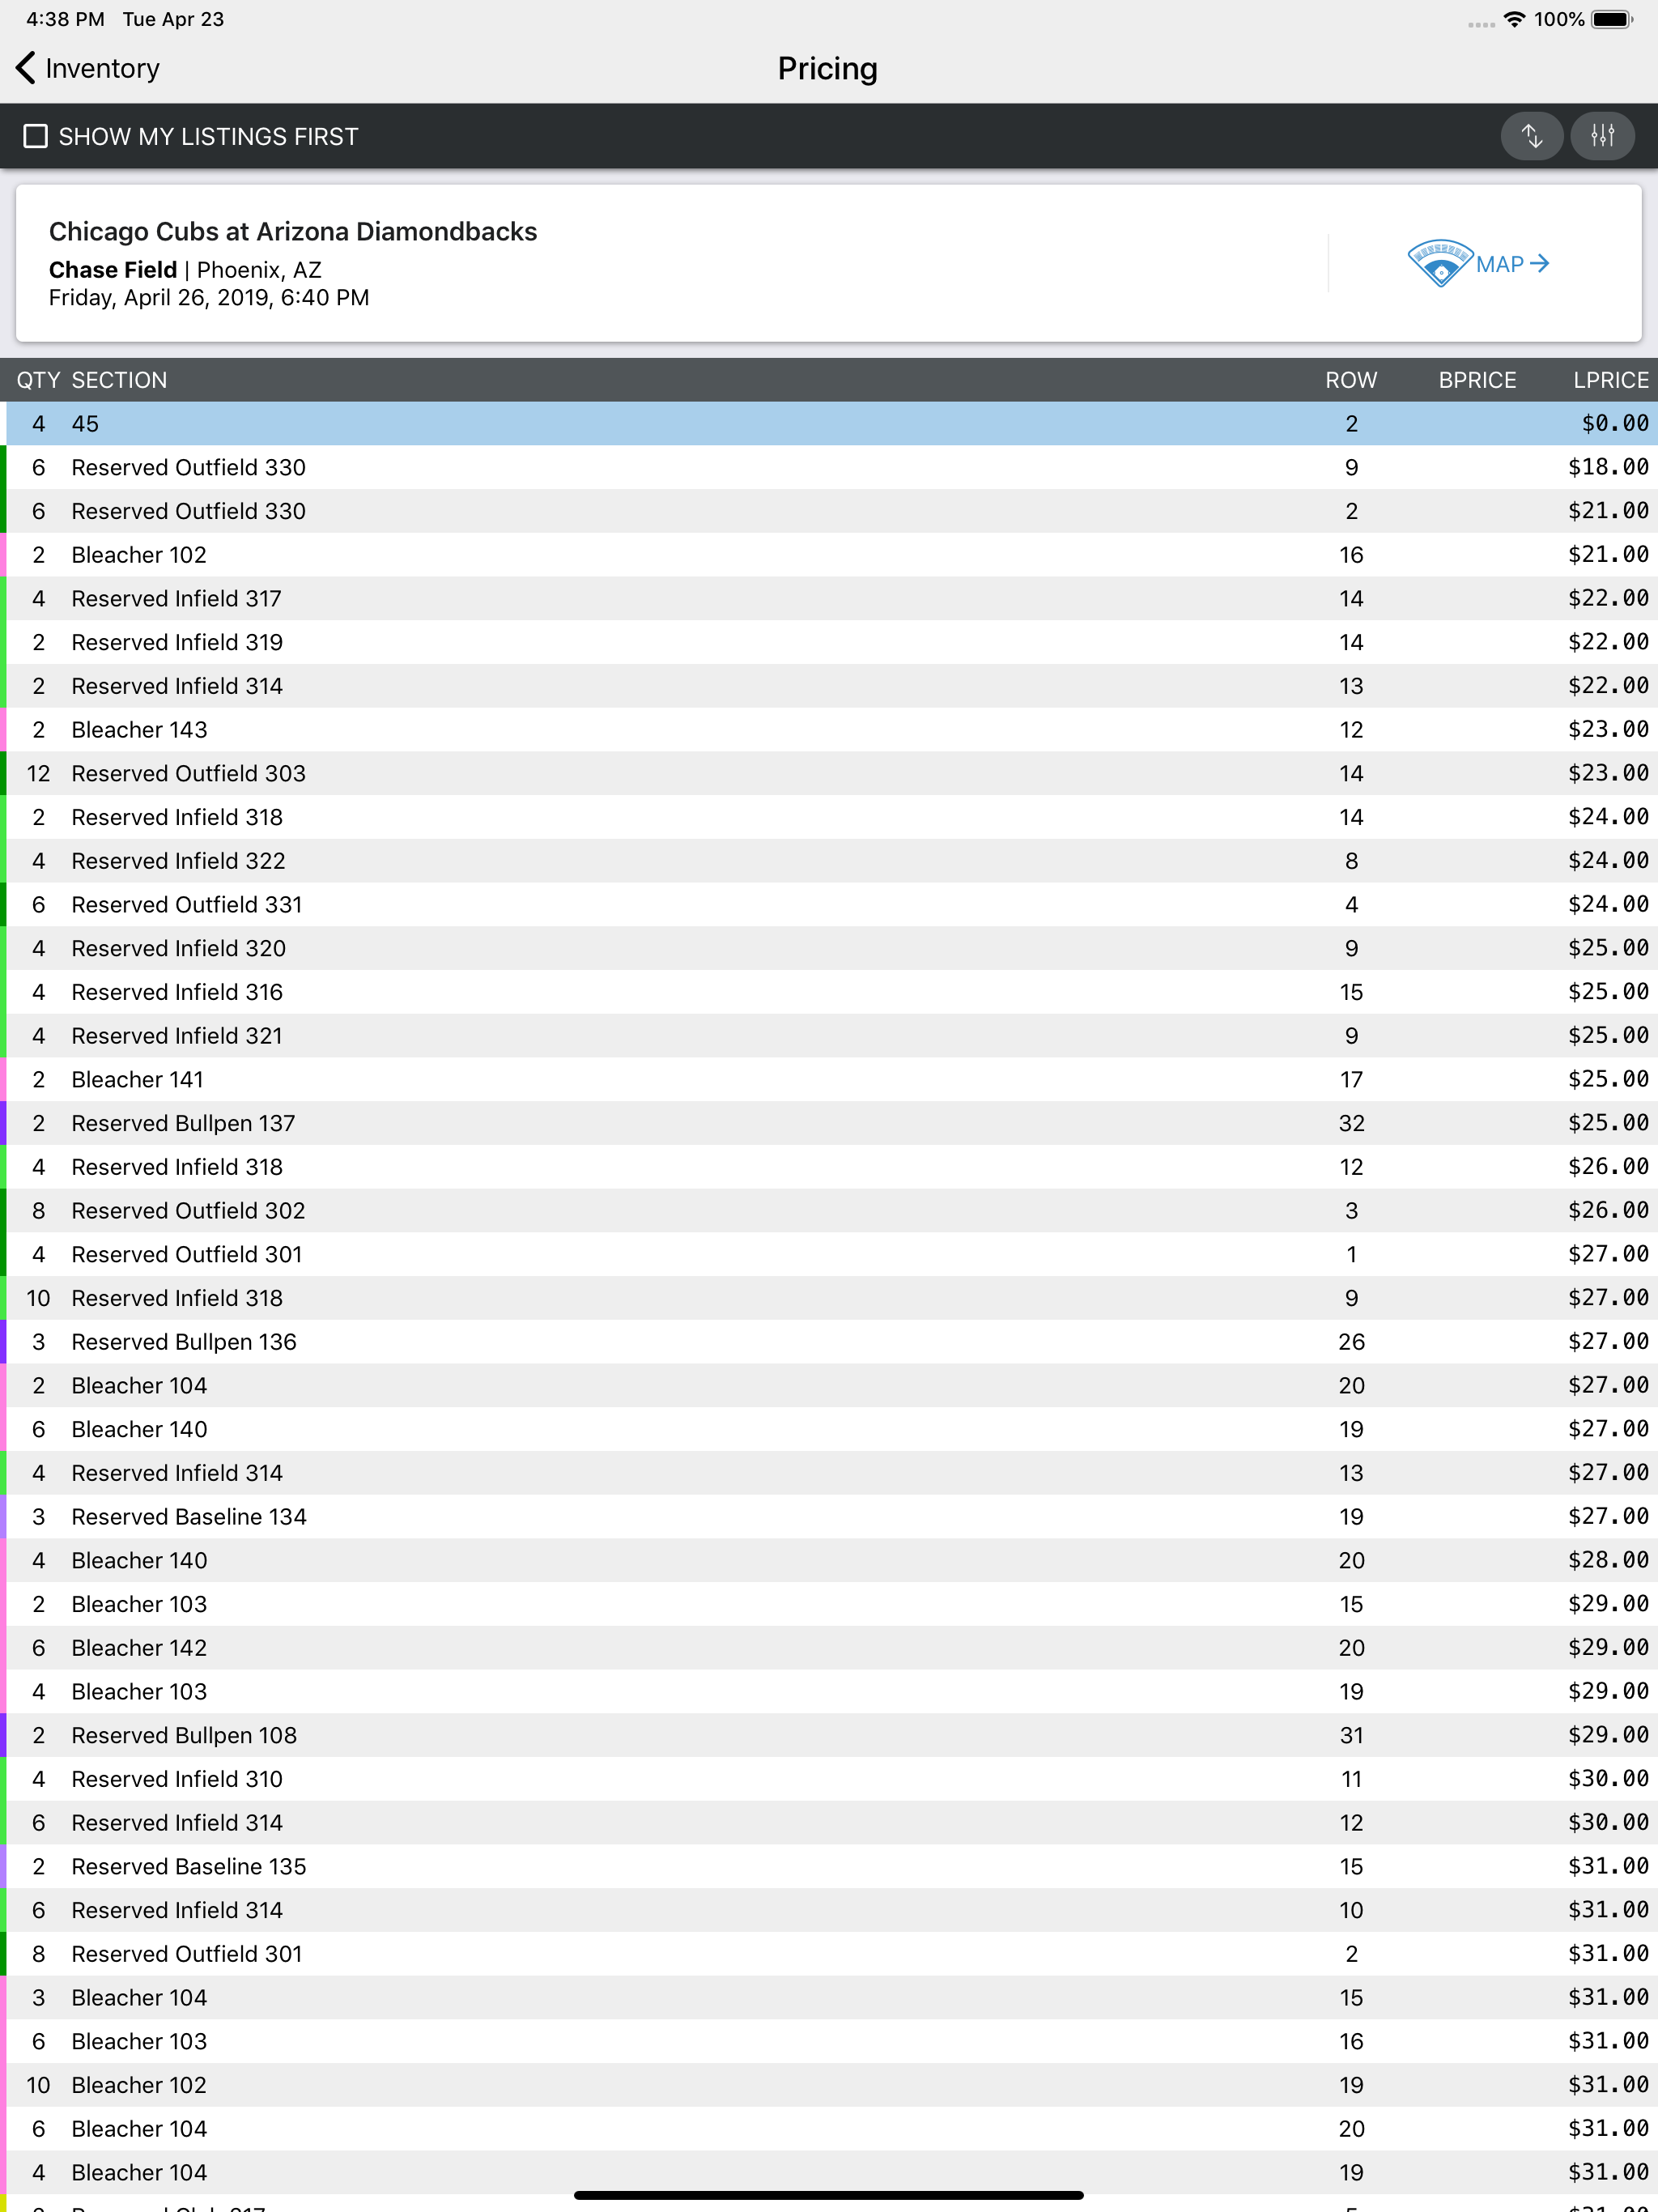Select Reserved Infield 318 row 12 listing
The image size is (1658, 2212).
click(829, 1167)
